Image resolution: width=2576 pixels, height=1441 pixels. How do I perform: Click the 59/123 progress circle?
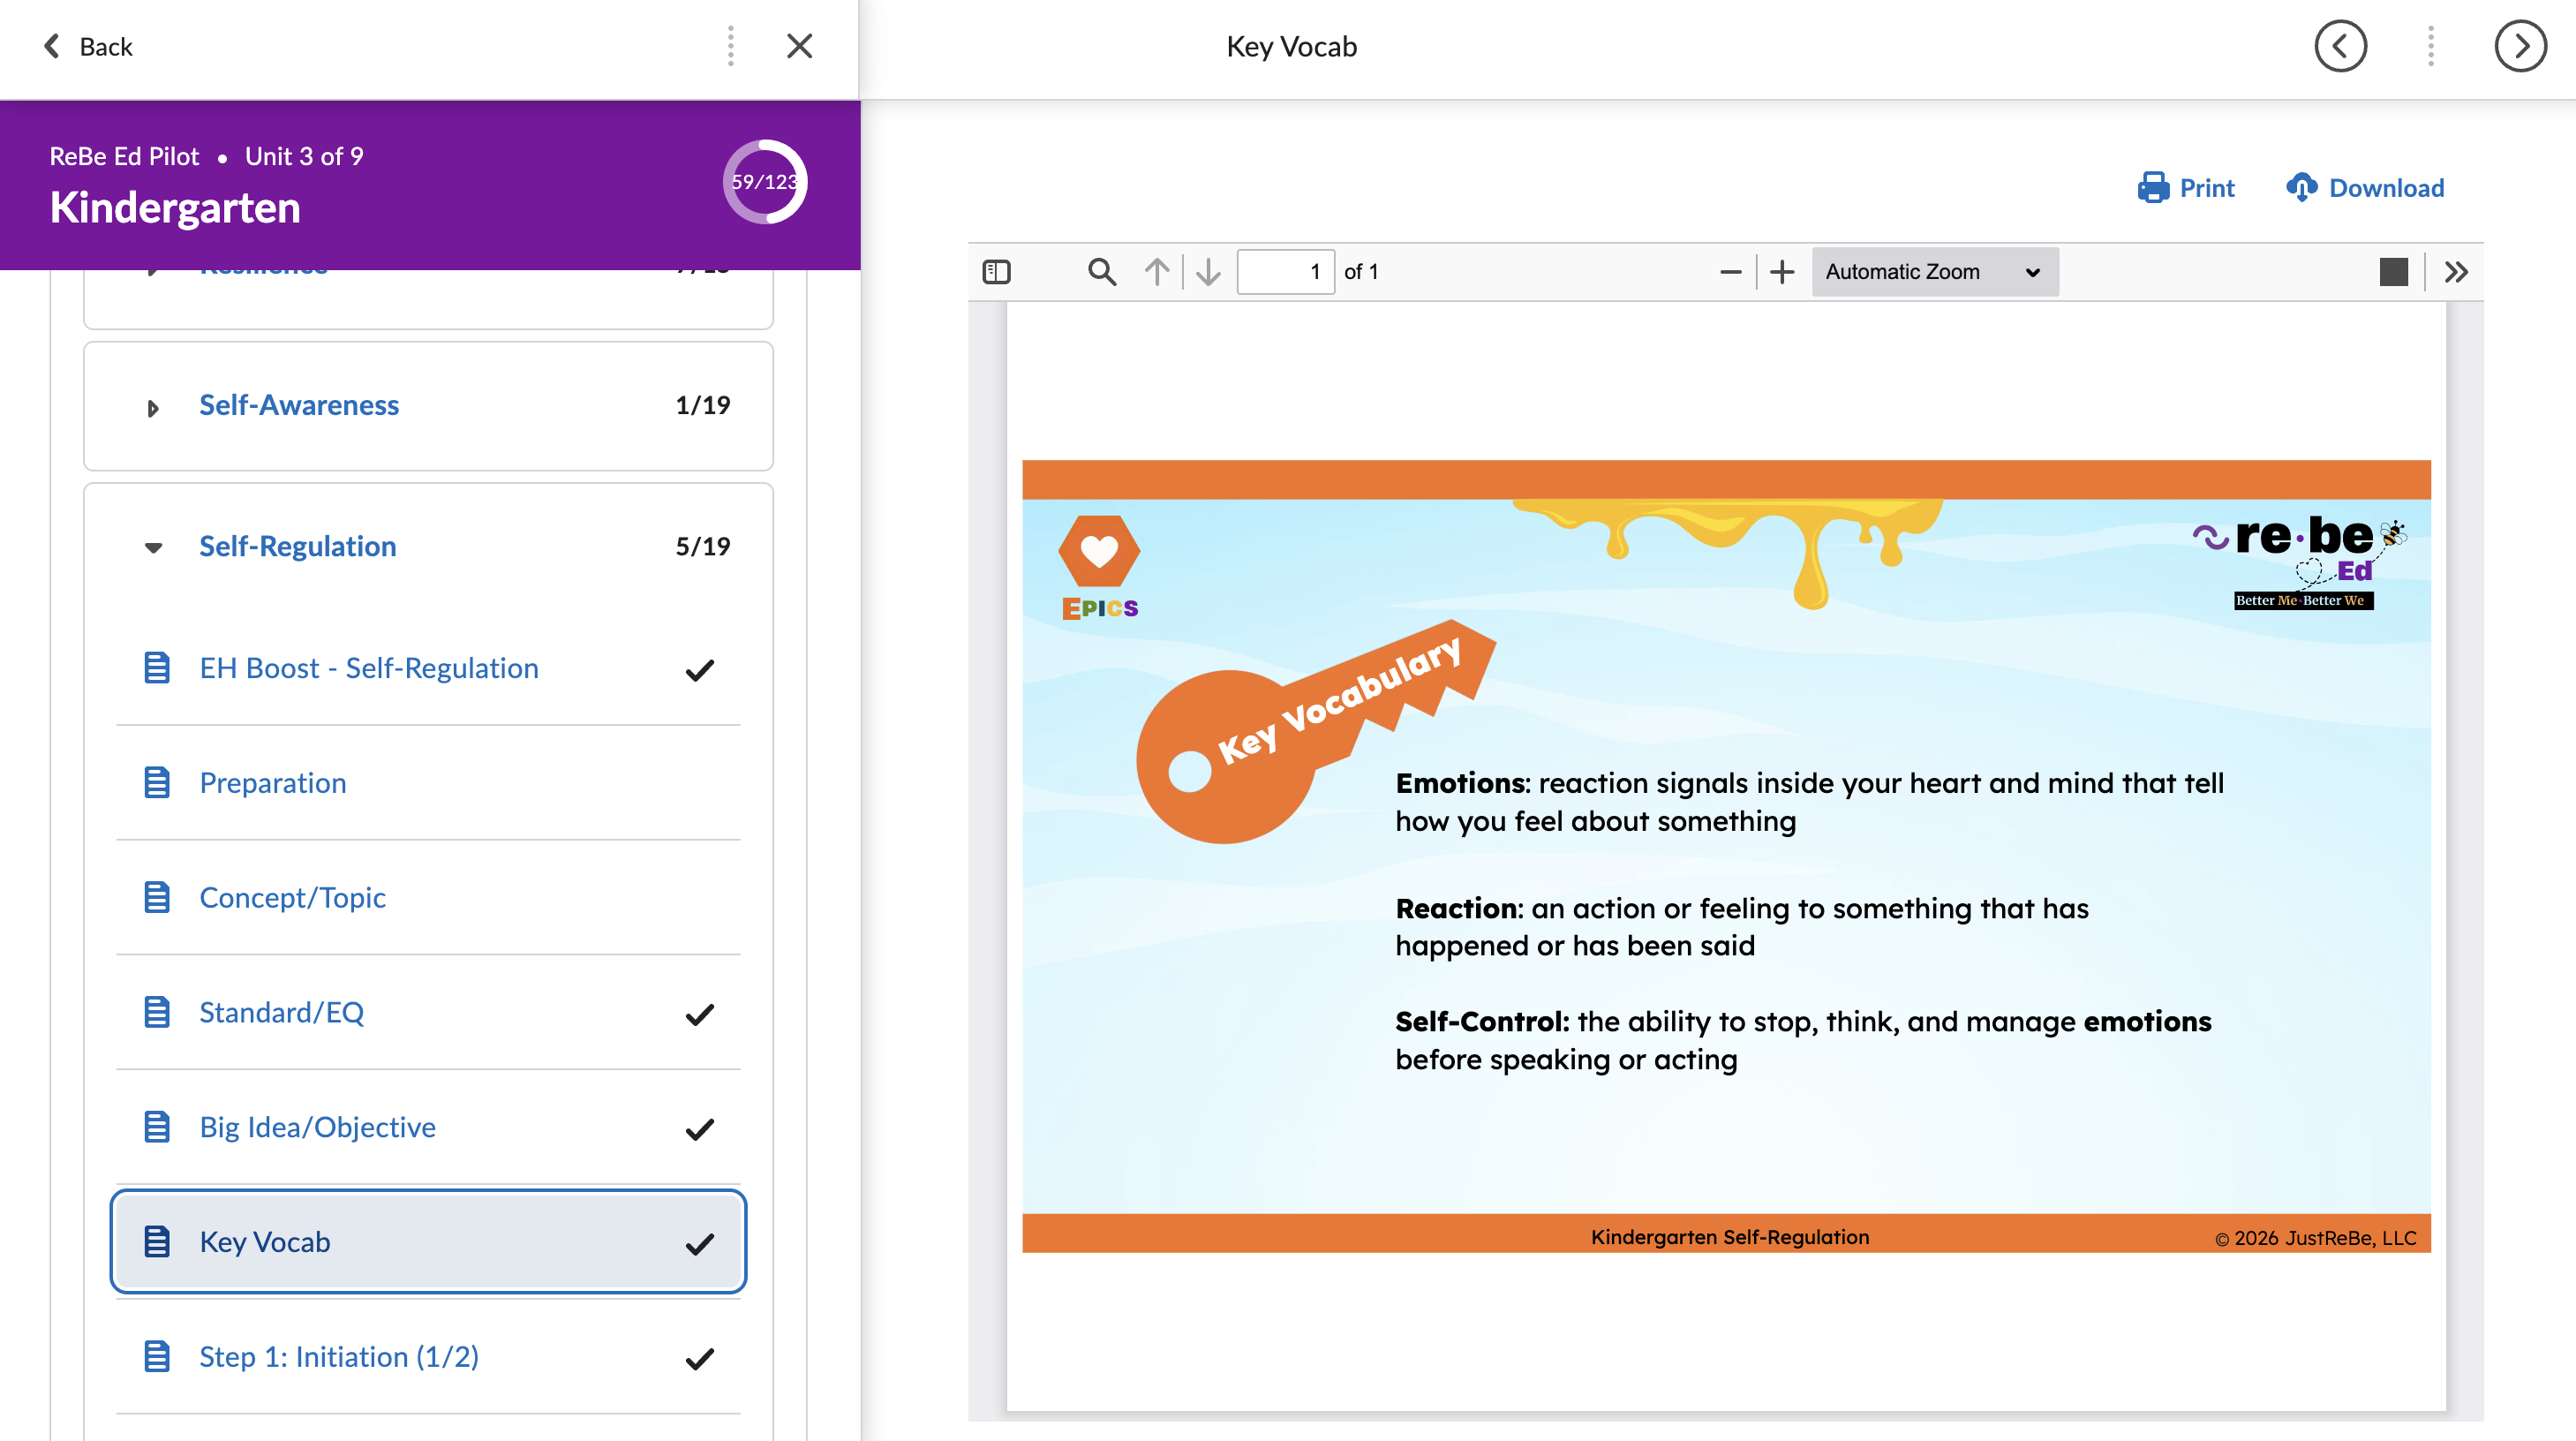(765, 182)
